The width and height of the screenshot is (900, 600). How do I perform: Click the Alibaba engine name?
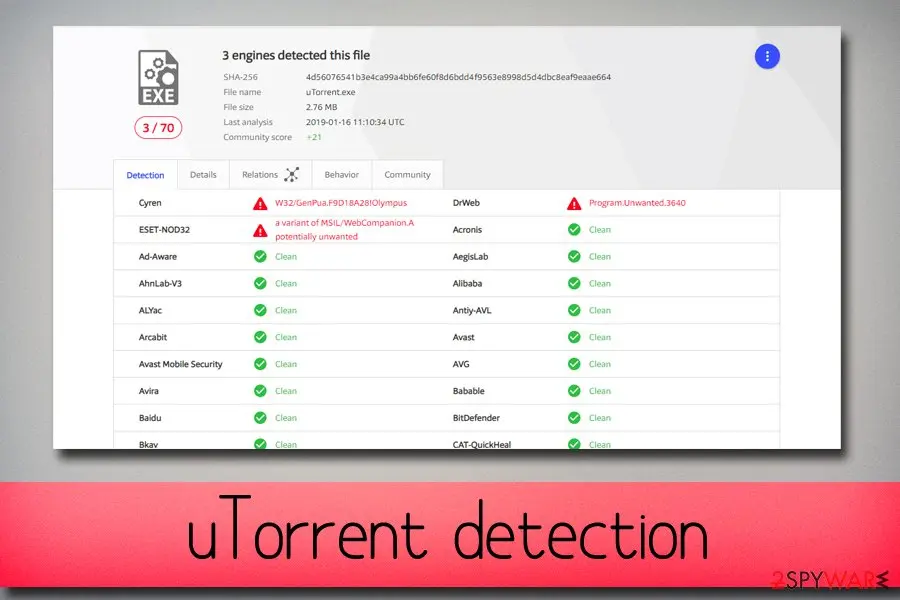tap(467, 283)
